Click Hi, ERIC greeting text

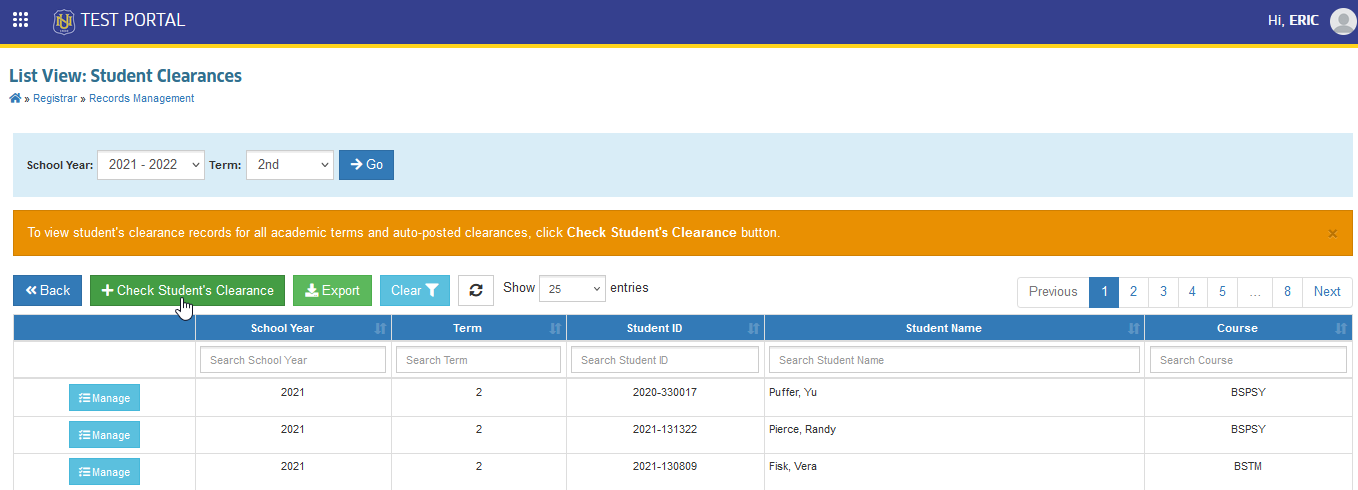click(x=1293, y=20)
